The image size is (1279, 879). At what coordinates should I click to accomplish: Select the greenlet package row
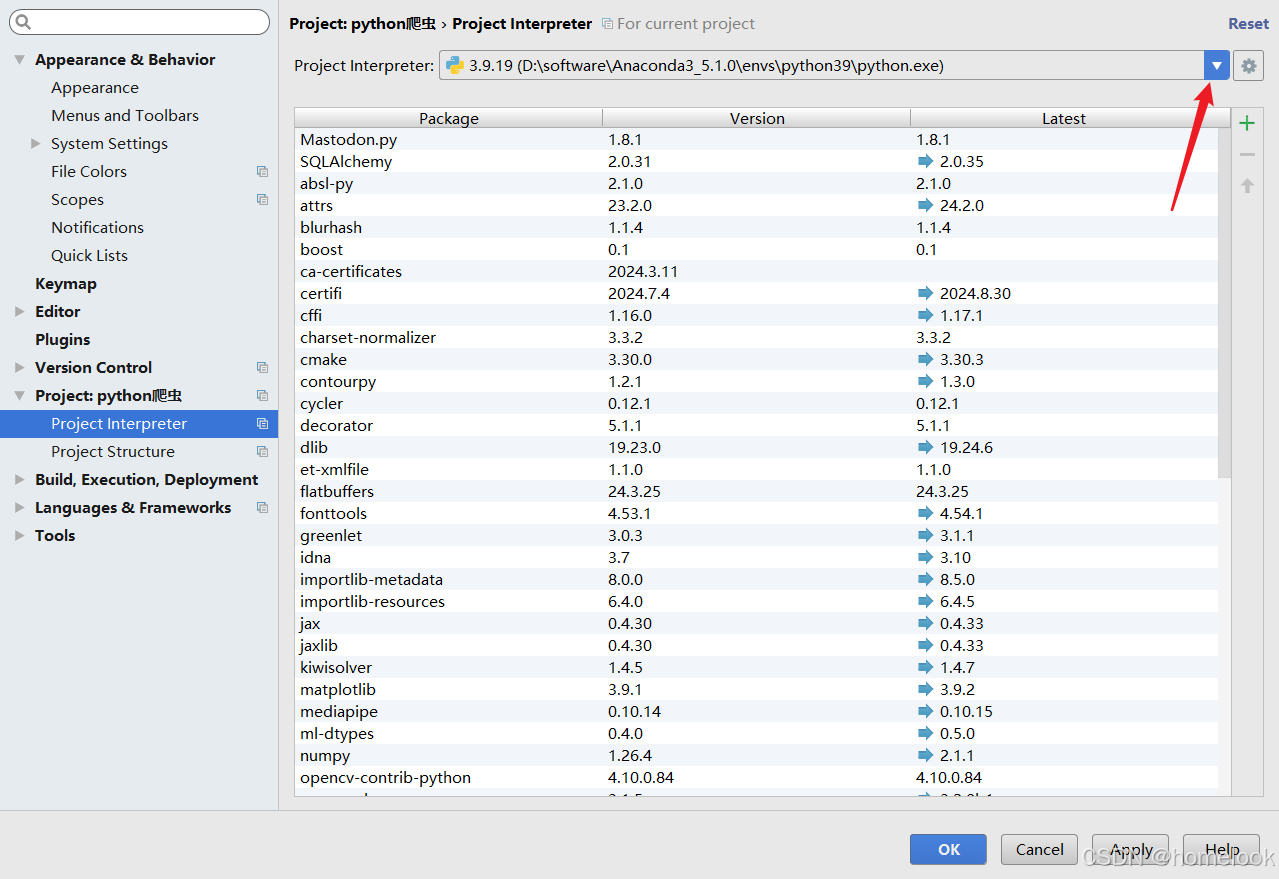coord(756,536)
